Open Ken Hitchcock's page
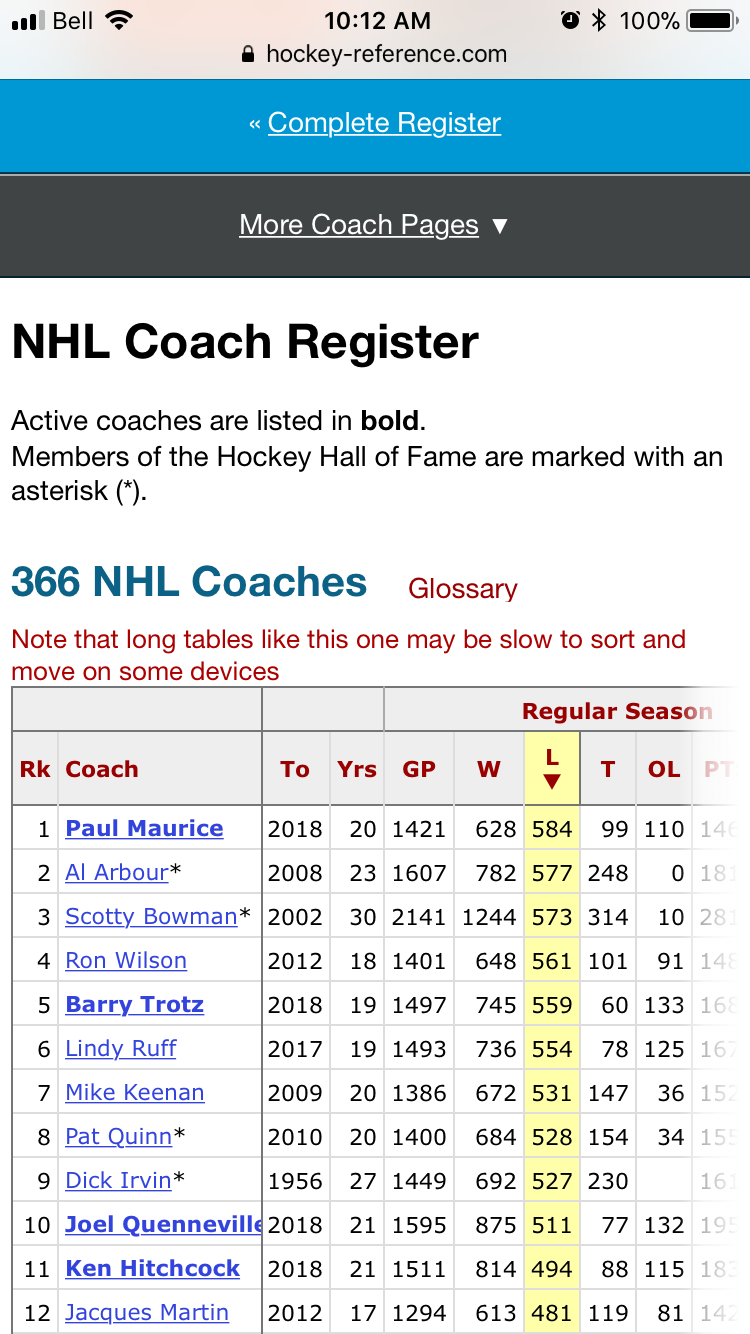 coord(152,1268)
